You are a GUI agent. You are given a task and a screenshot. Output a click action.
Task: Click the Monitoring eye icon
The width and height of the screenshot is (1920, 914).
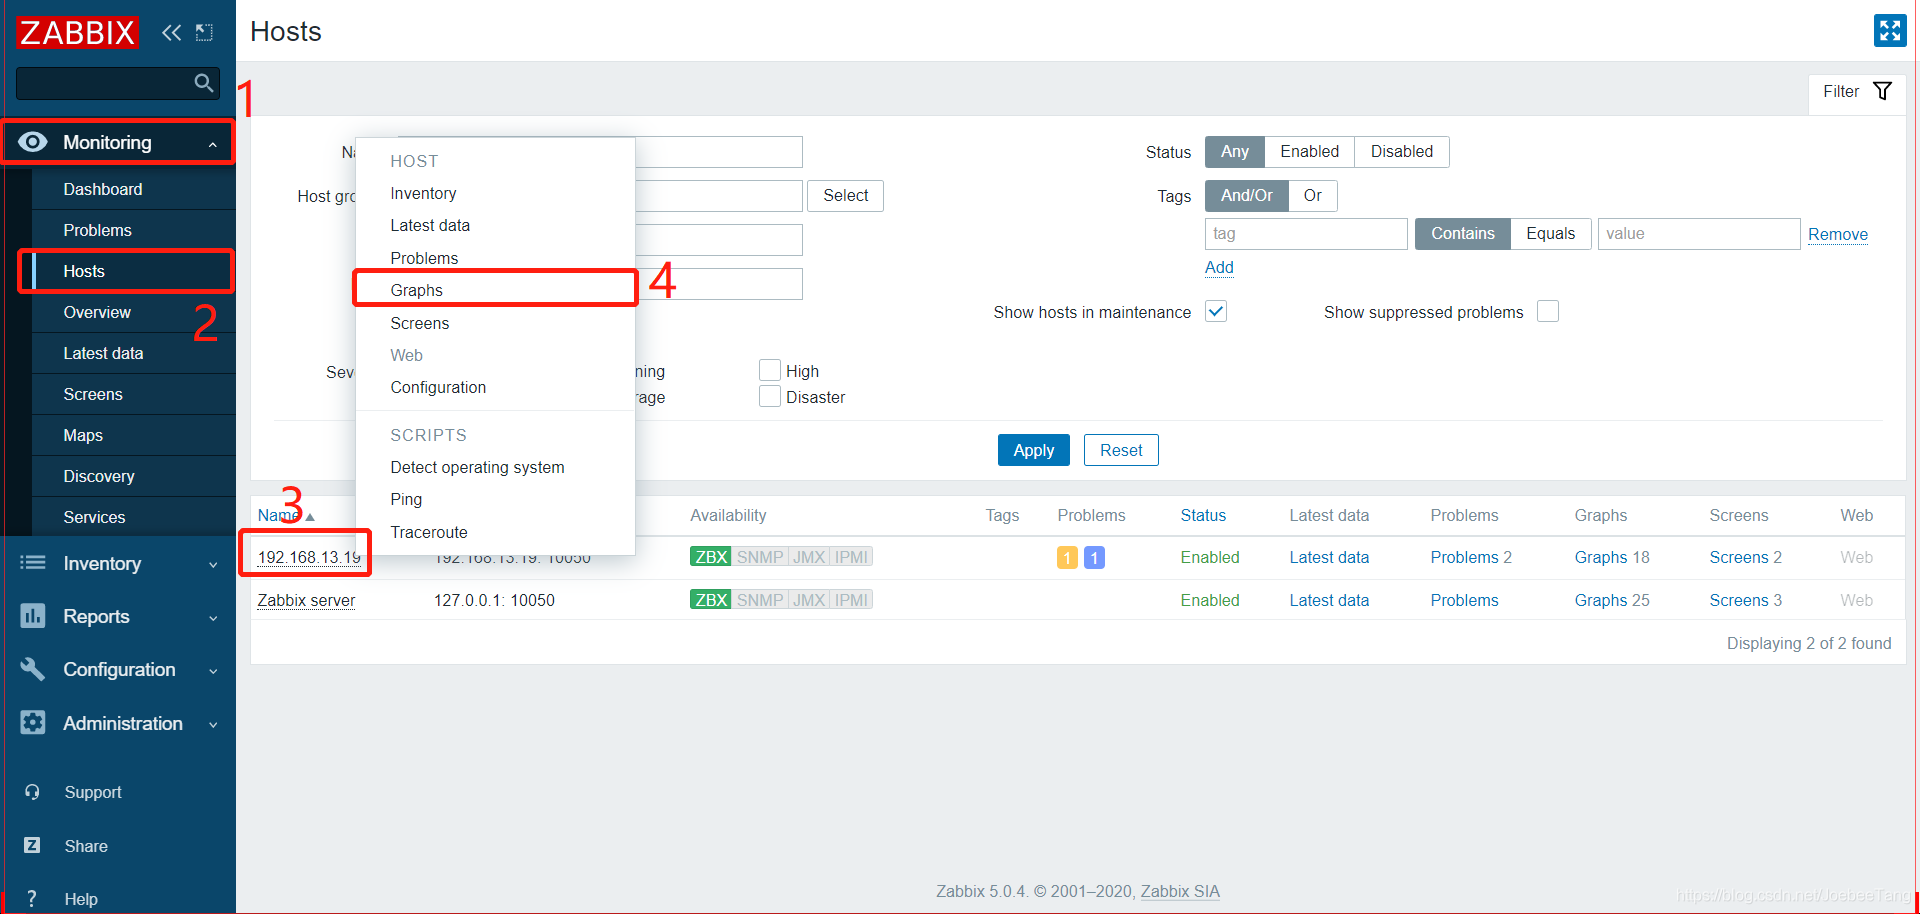pos(33,142)
